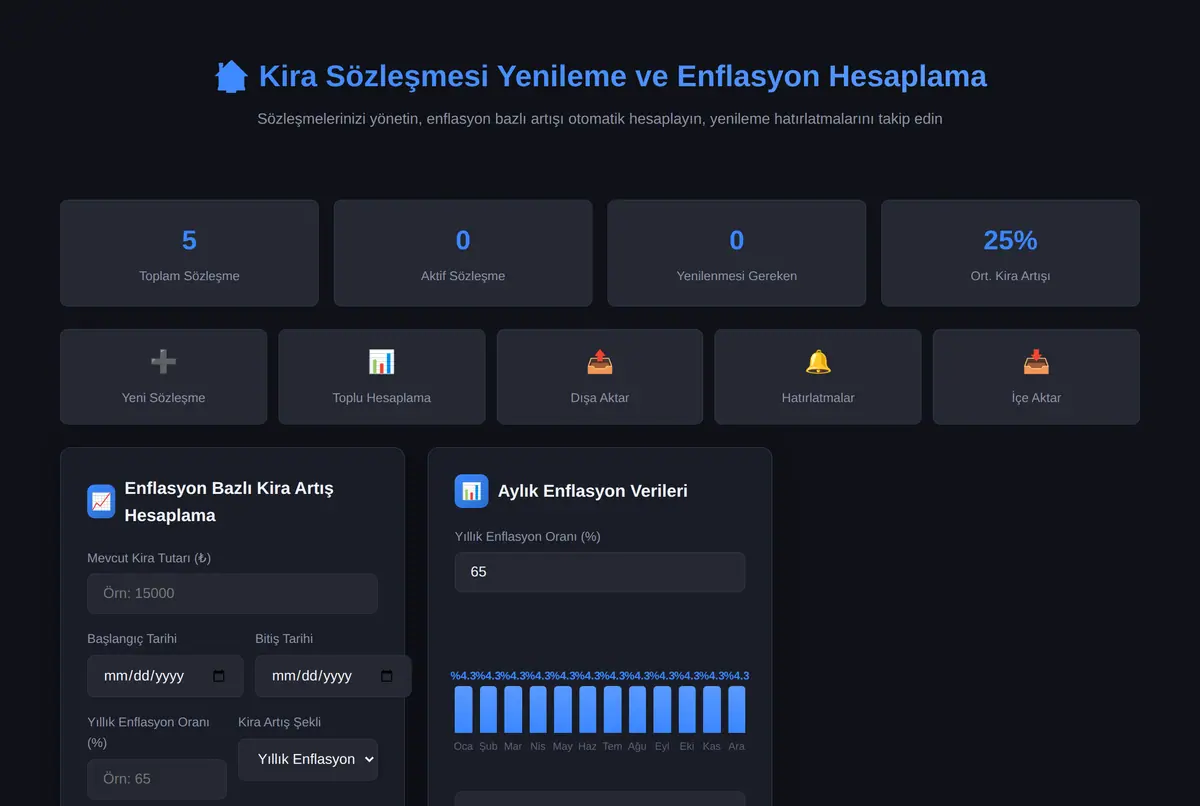Click the Şub bar in inflation chart

[x=488, y=709]
